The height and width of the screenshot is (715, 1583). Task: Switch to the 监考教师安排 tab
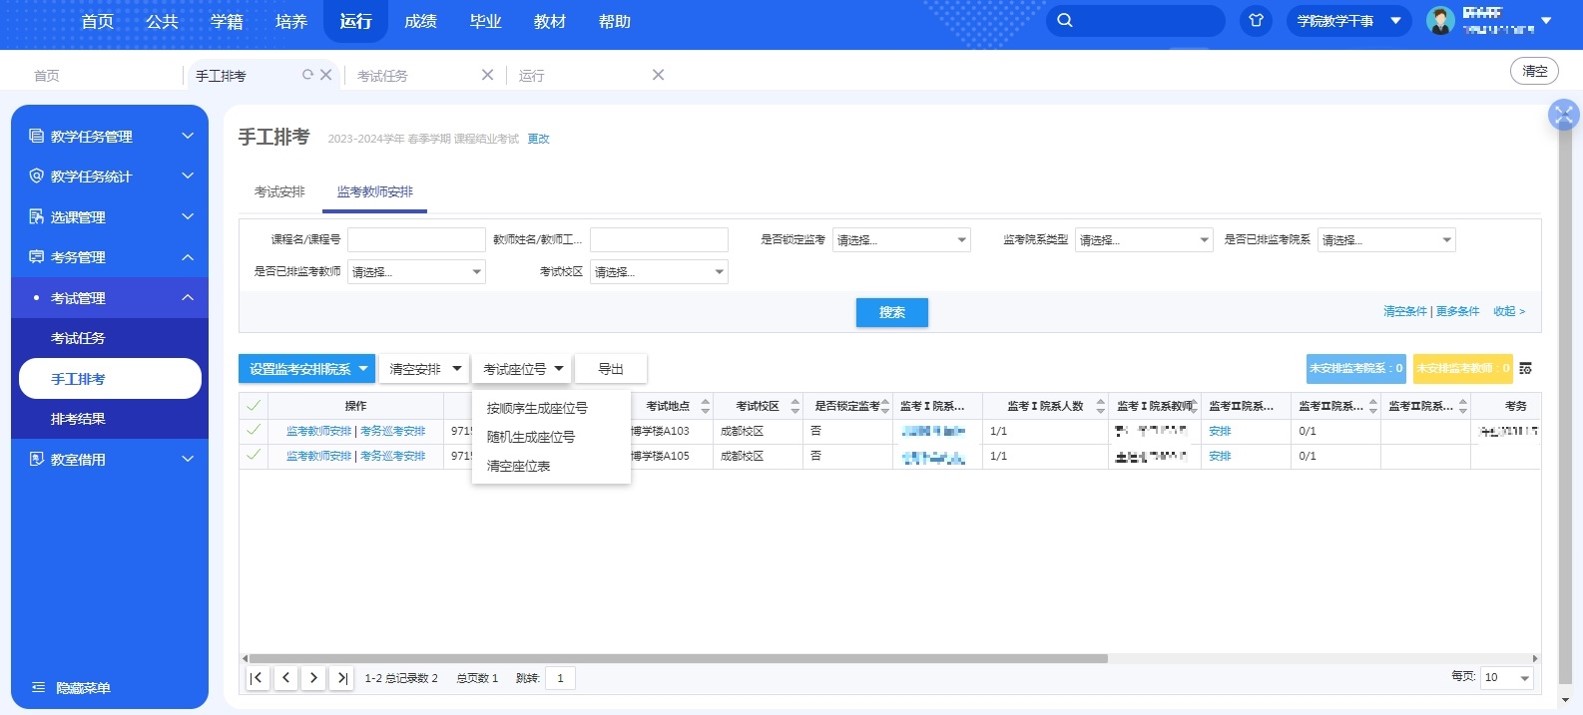point(375,192)
